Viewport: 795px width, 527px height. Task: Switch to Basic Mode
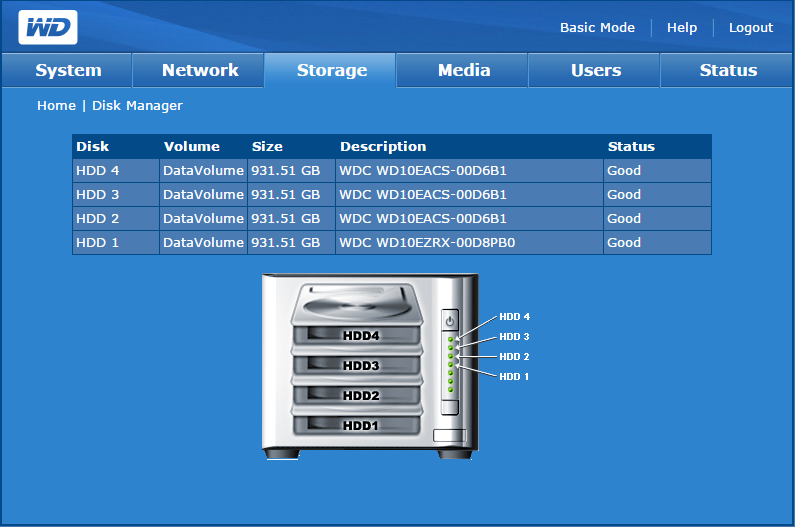pyautogui.click(x=597, y=28)
